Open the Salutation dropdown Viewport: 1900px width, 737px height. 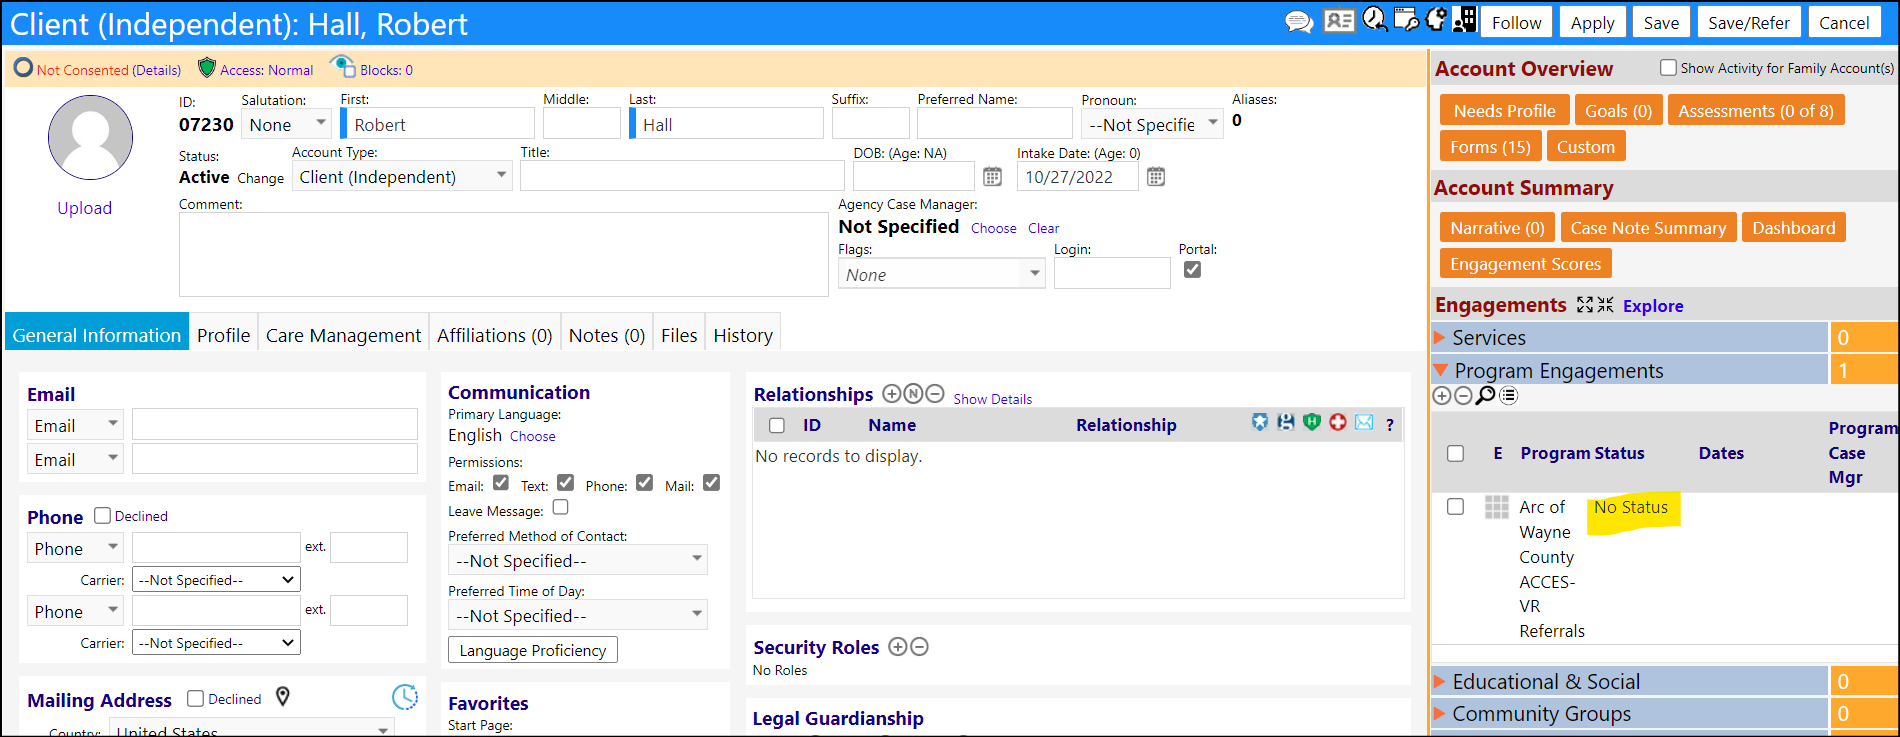coord(288,124)
